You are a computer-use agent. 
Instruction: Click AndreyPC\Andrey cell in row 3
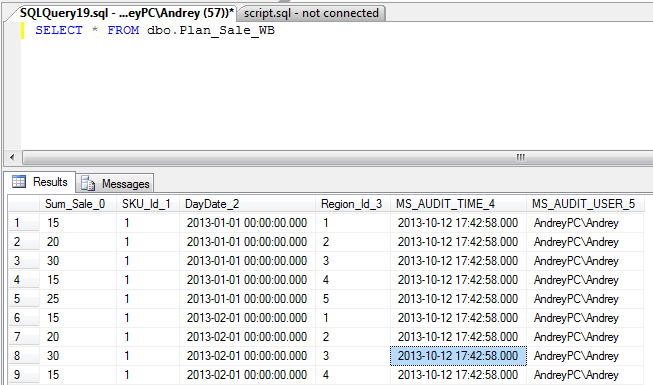585,261
